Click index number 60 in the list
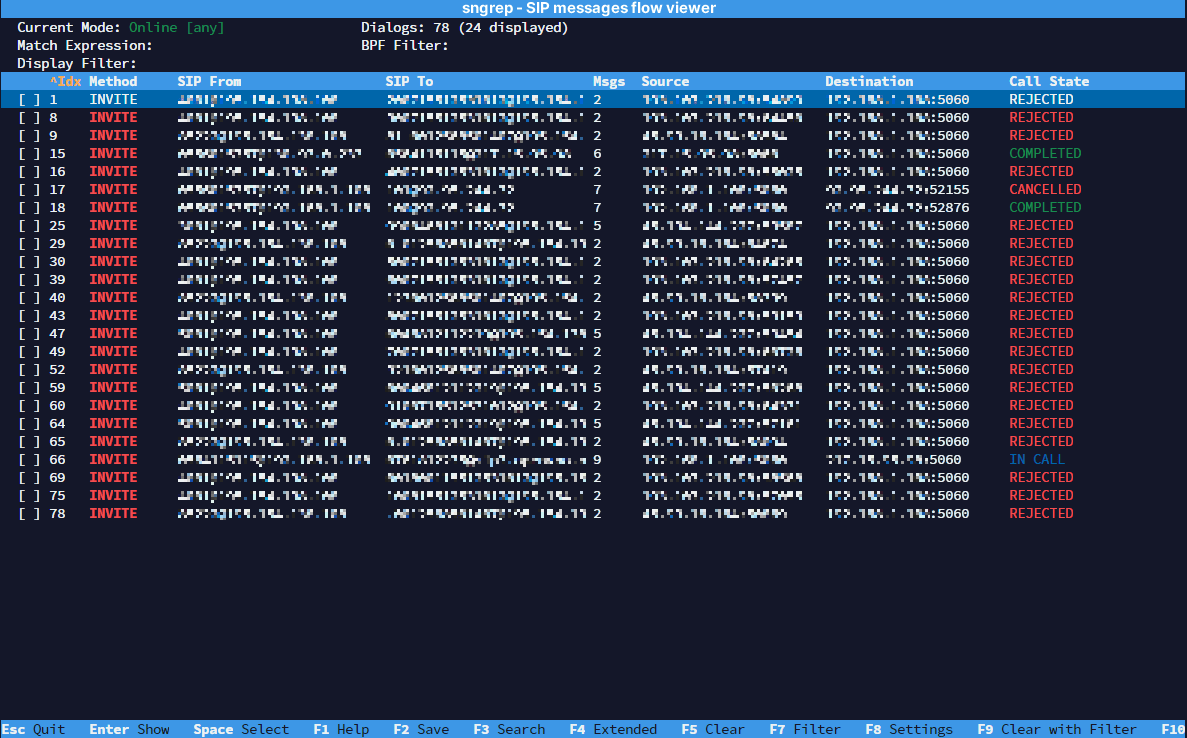The image size is (1187, 738). [58, 406]
